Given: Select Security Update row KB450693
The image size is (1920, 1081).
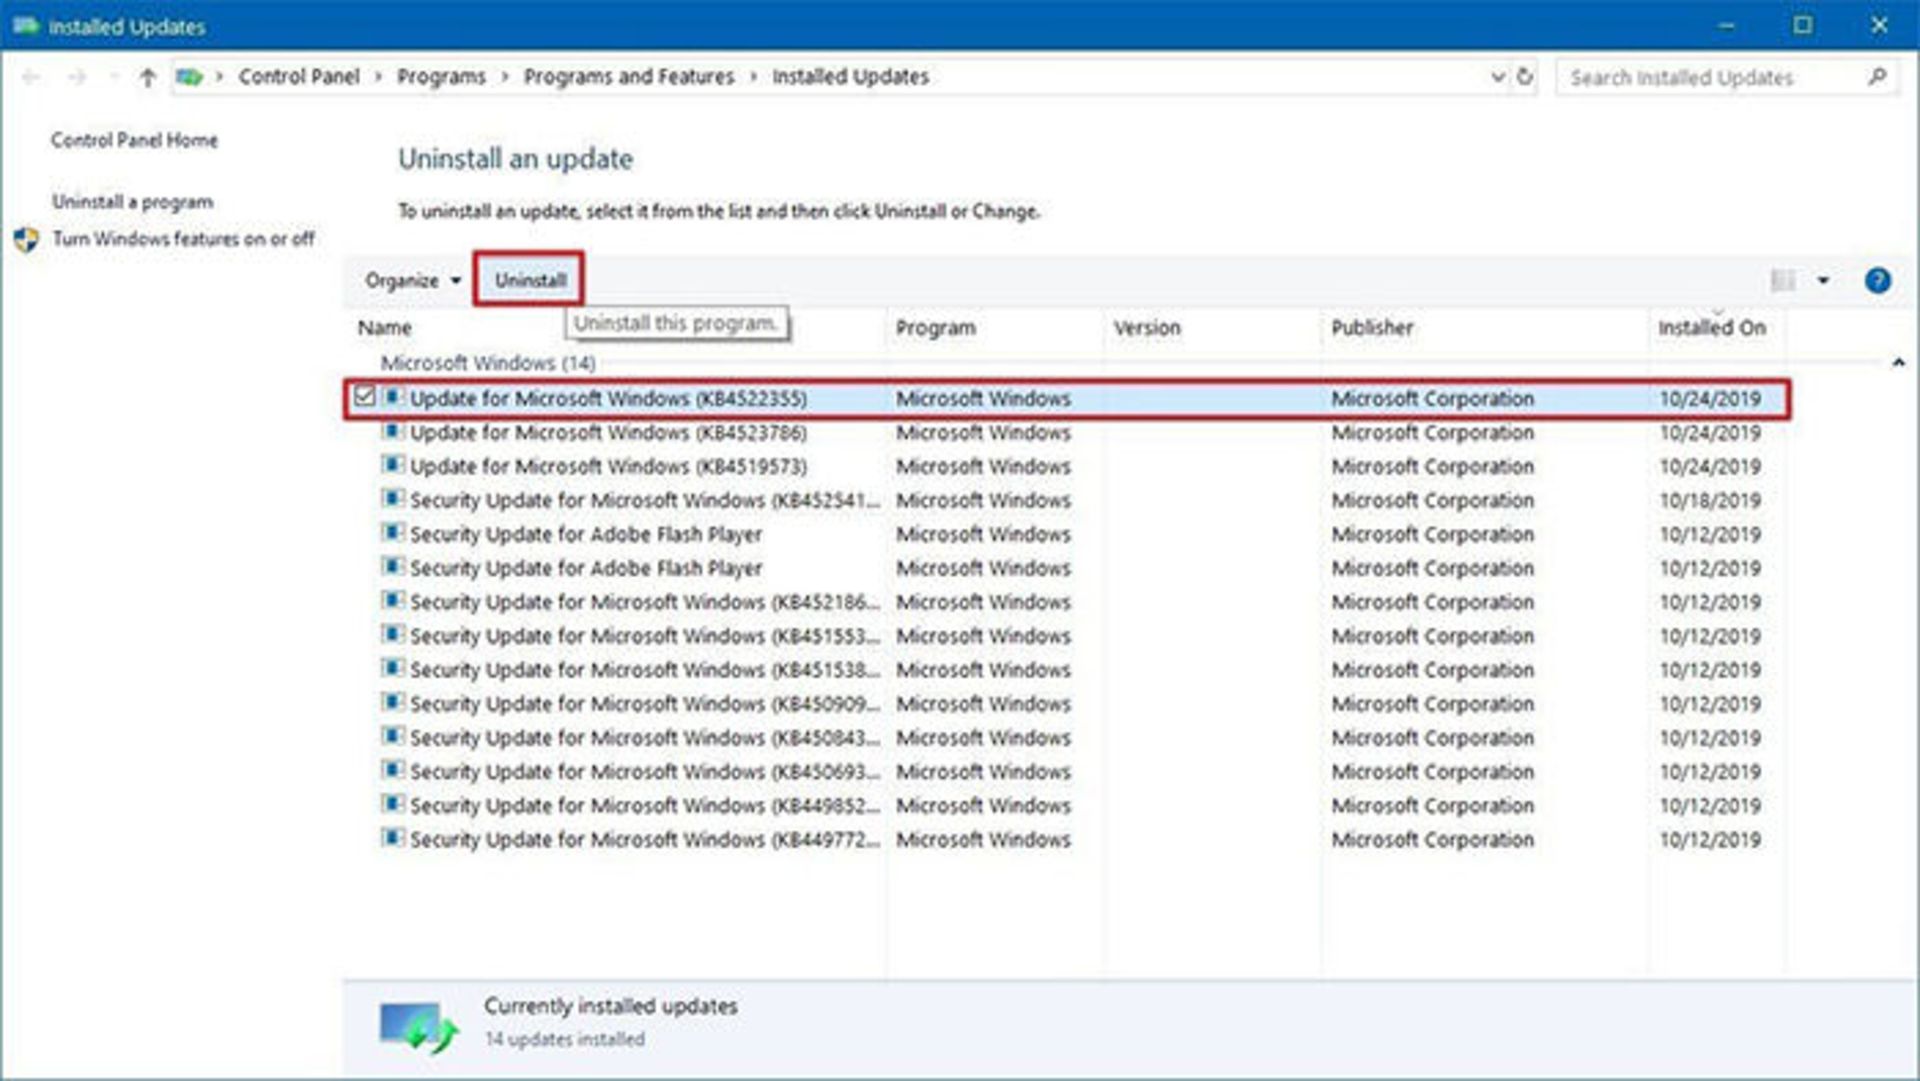Looking at the screenshot, I should coord(1067,772).
